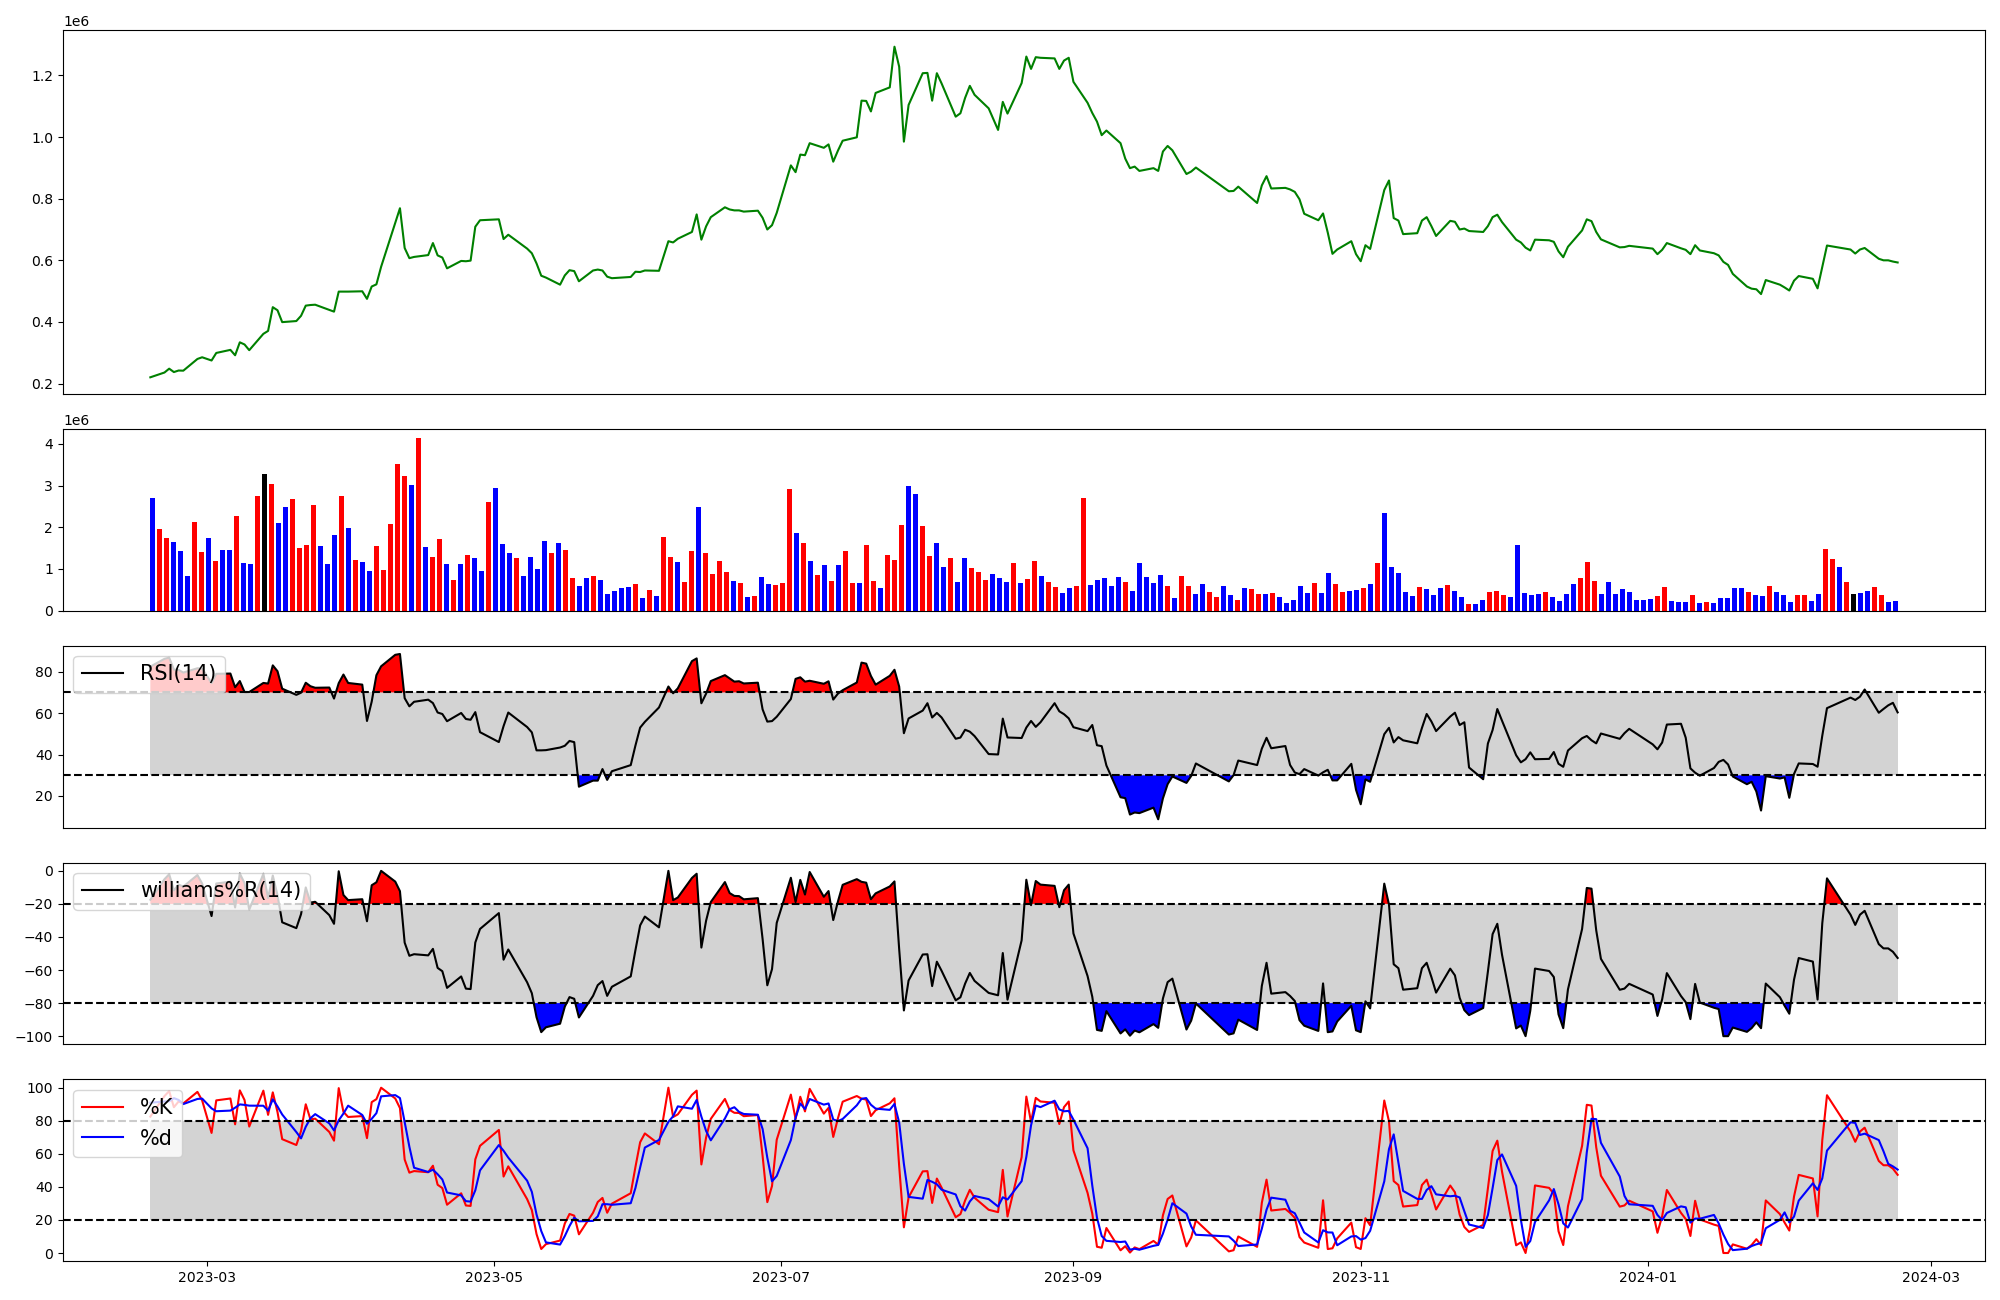2000x1300 pixels.
Task: Click the 2024-03 date tick label
Action: pos(1930,1277)
